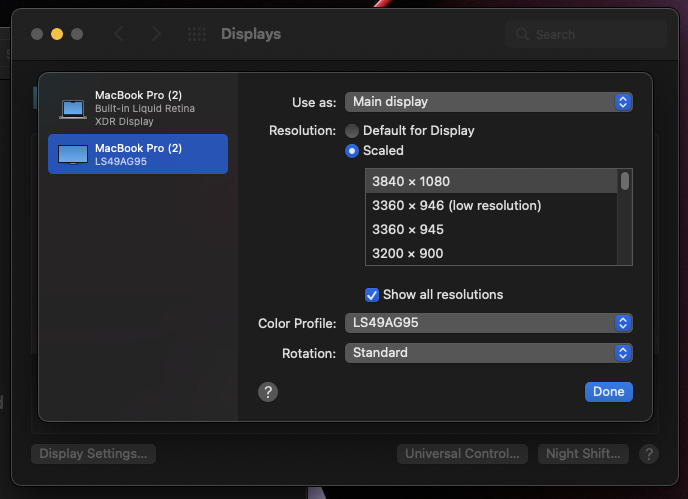This screenshot has width=688, height=499.
Task: Click the help question mark in the dialog
Action: (268, 392)
